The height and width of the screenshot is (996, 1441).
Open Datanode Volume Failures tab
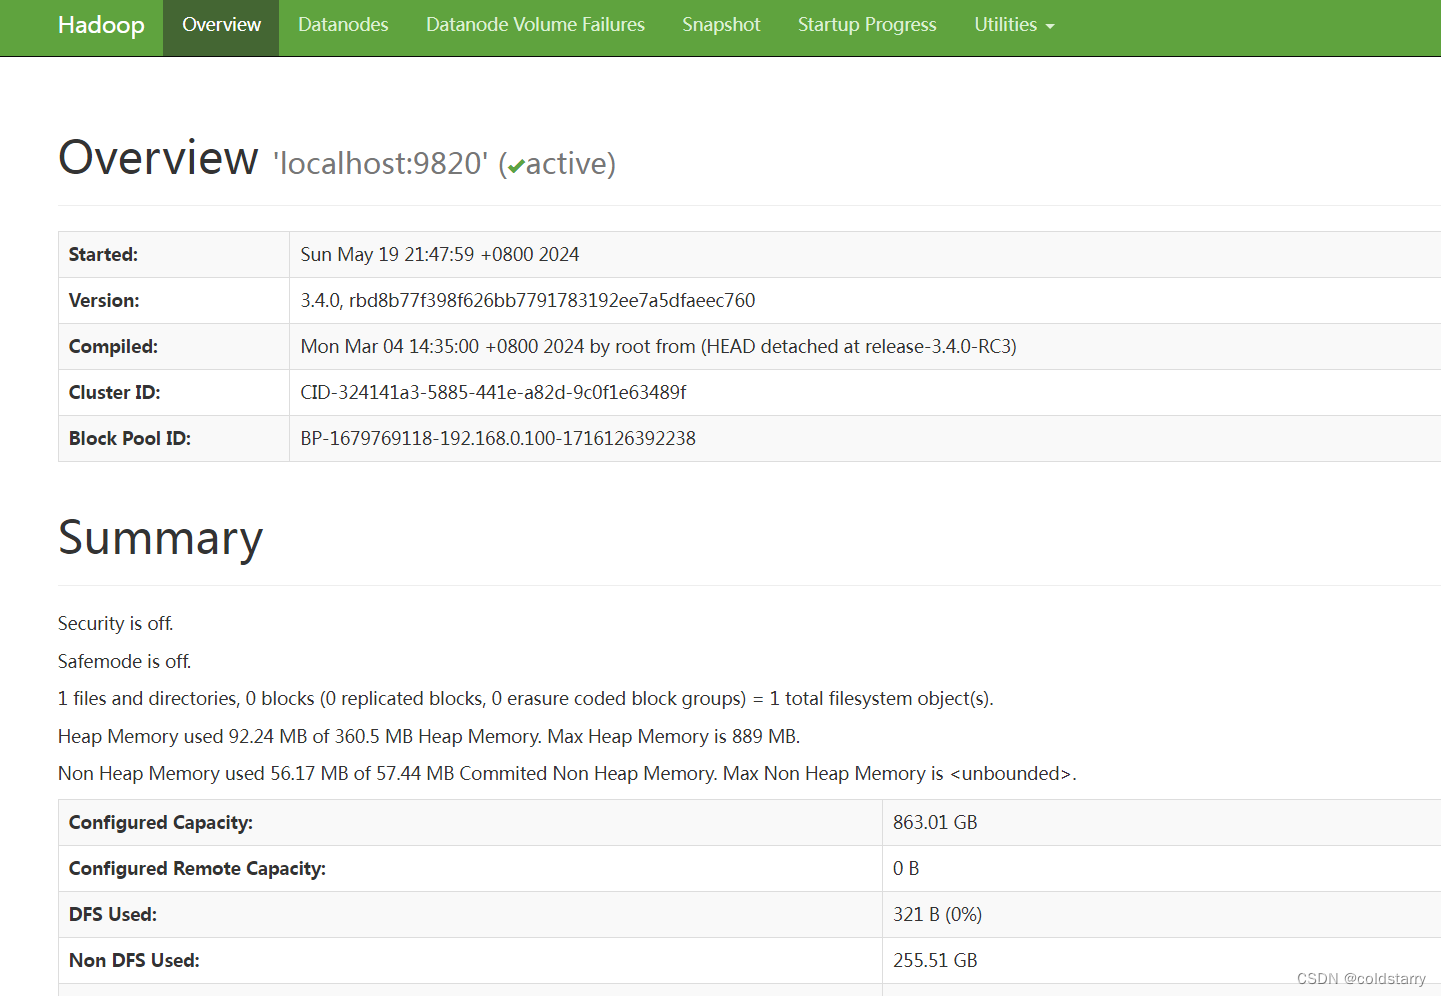(x=535, y=25)
